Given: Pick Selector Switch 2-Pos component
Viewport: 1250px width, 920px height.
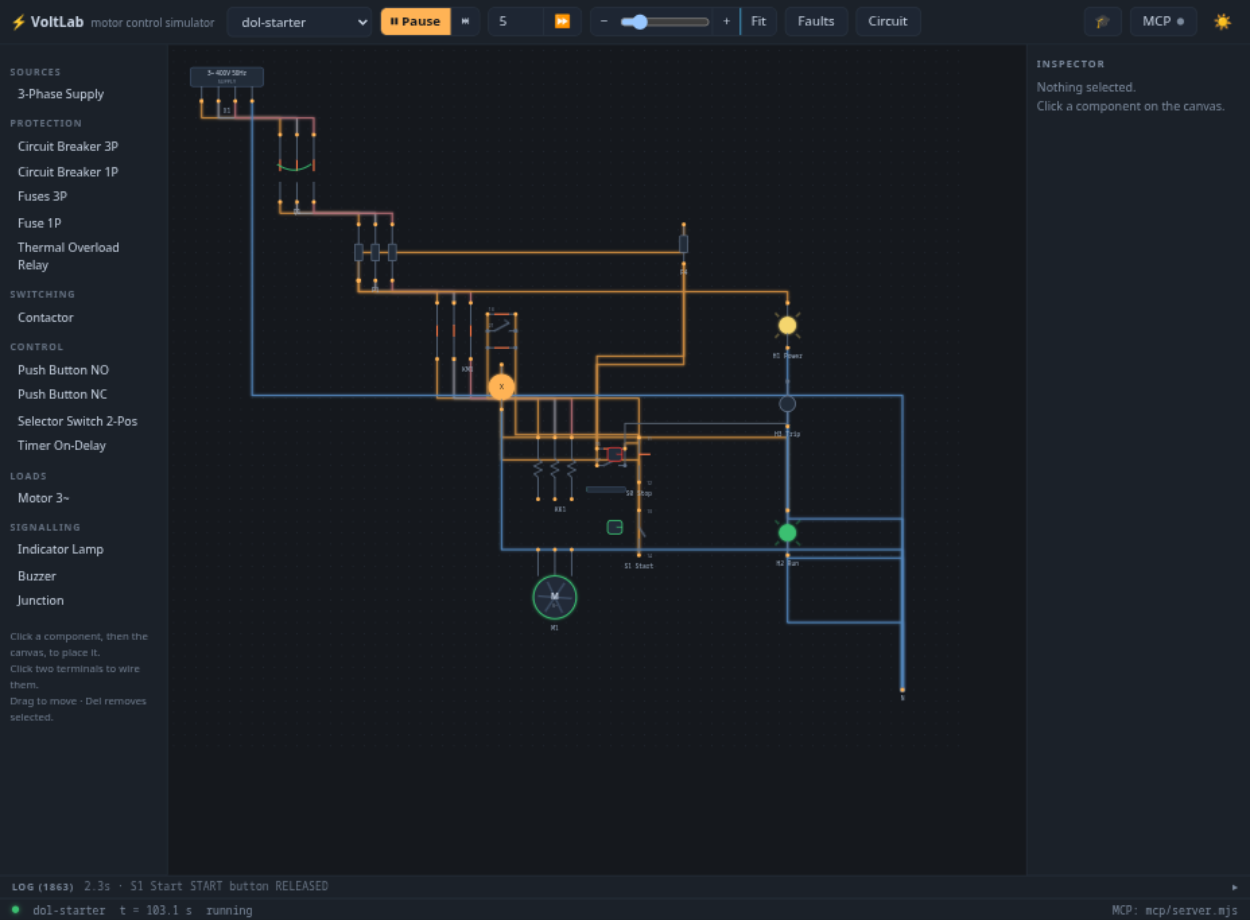Looking at the screenshot, I should point(77,421).
